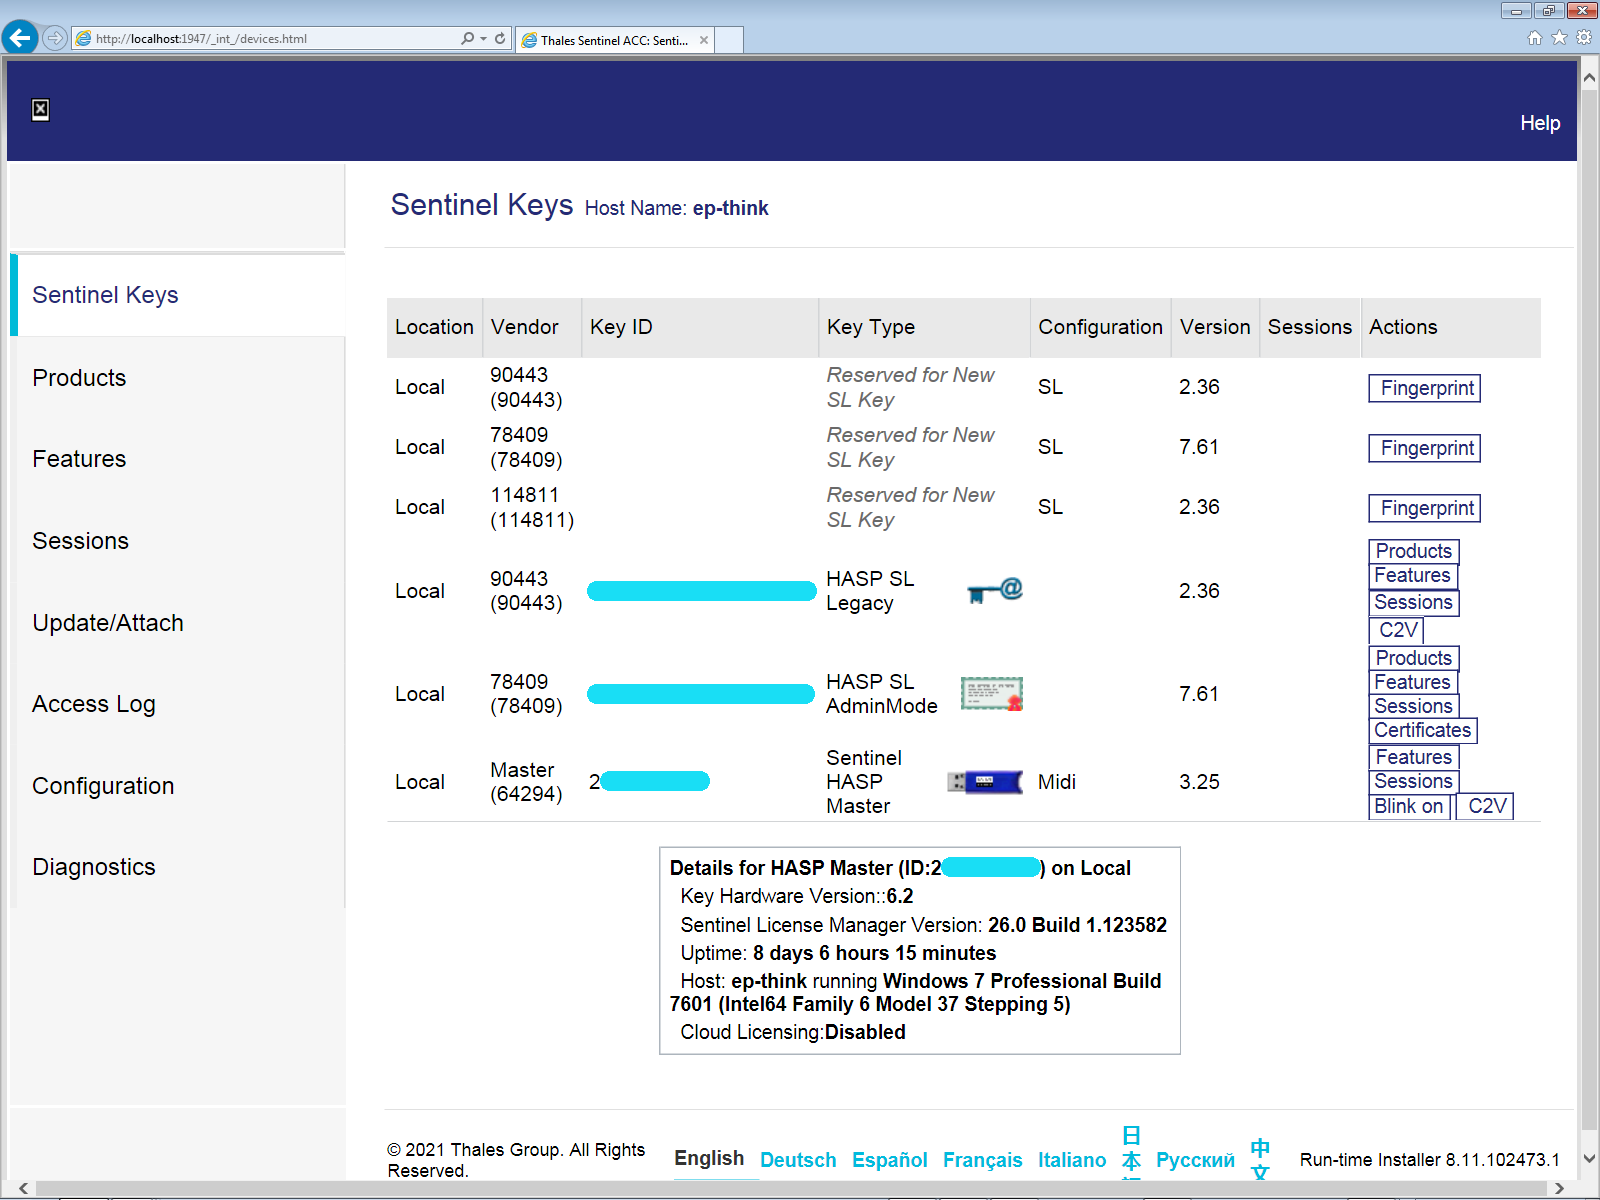This screenshot has width=1600, height=1200.
Task: Open Configuration in sidebar menu
Action: [x=103, y=786]
